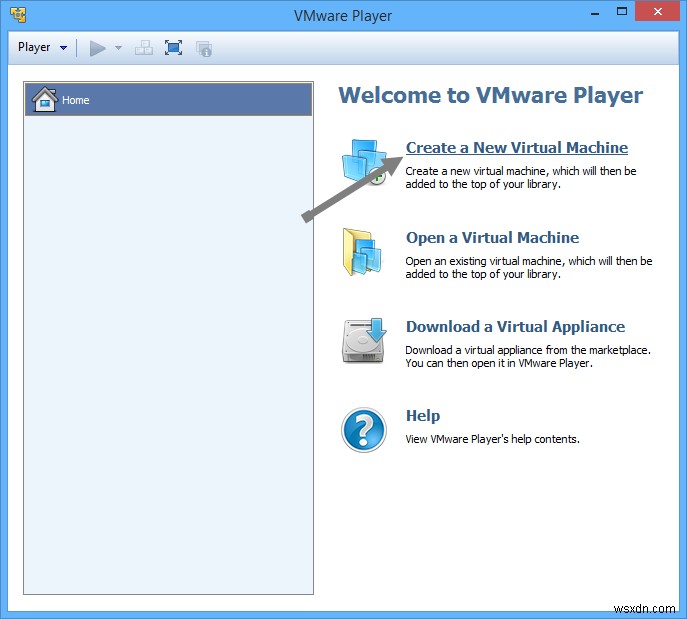Image resolution: width=687 pixels, height=619 pixels.
Task: Open the Help link
Action: tap(423, 415)
